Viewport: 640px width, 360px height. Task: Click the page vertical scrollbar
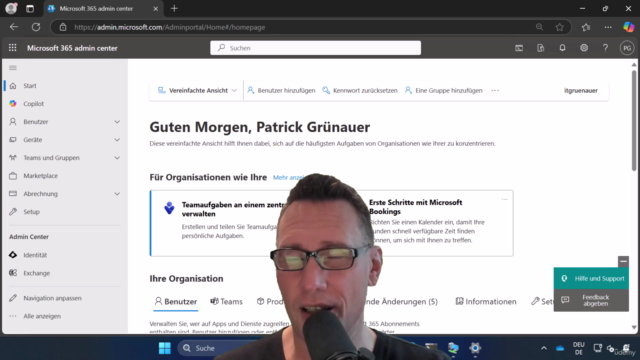(634, 120)
